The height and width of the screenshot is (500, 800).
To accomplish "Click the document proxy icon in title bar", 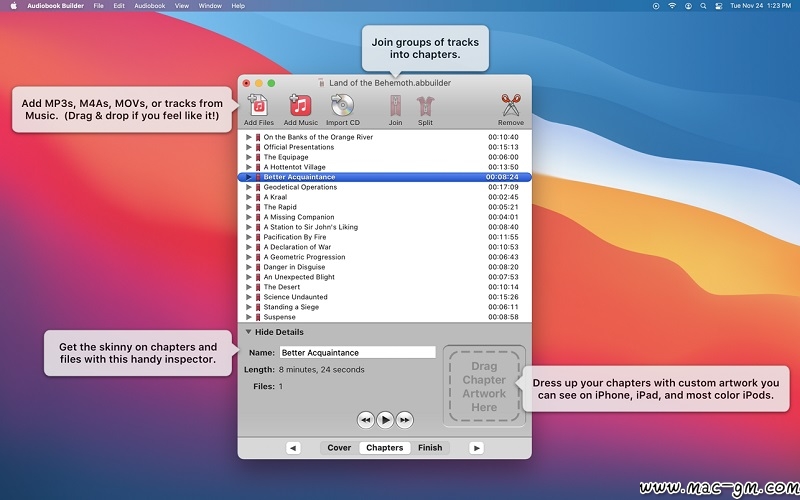I will tap(321, 83).
